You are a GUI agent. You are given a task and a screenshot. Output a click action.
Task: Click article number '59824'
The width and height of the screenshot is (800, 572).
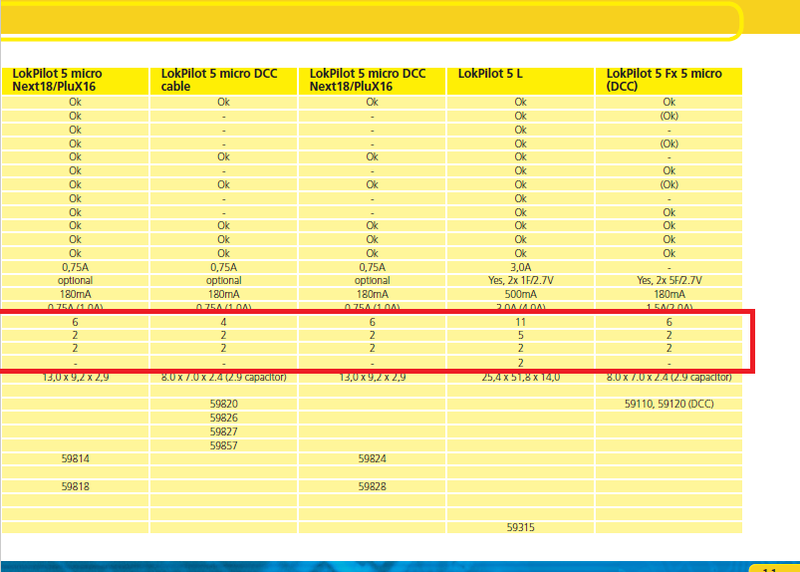372,459
